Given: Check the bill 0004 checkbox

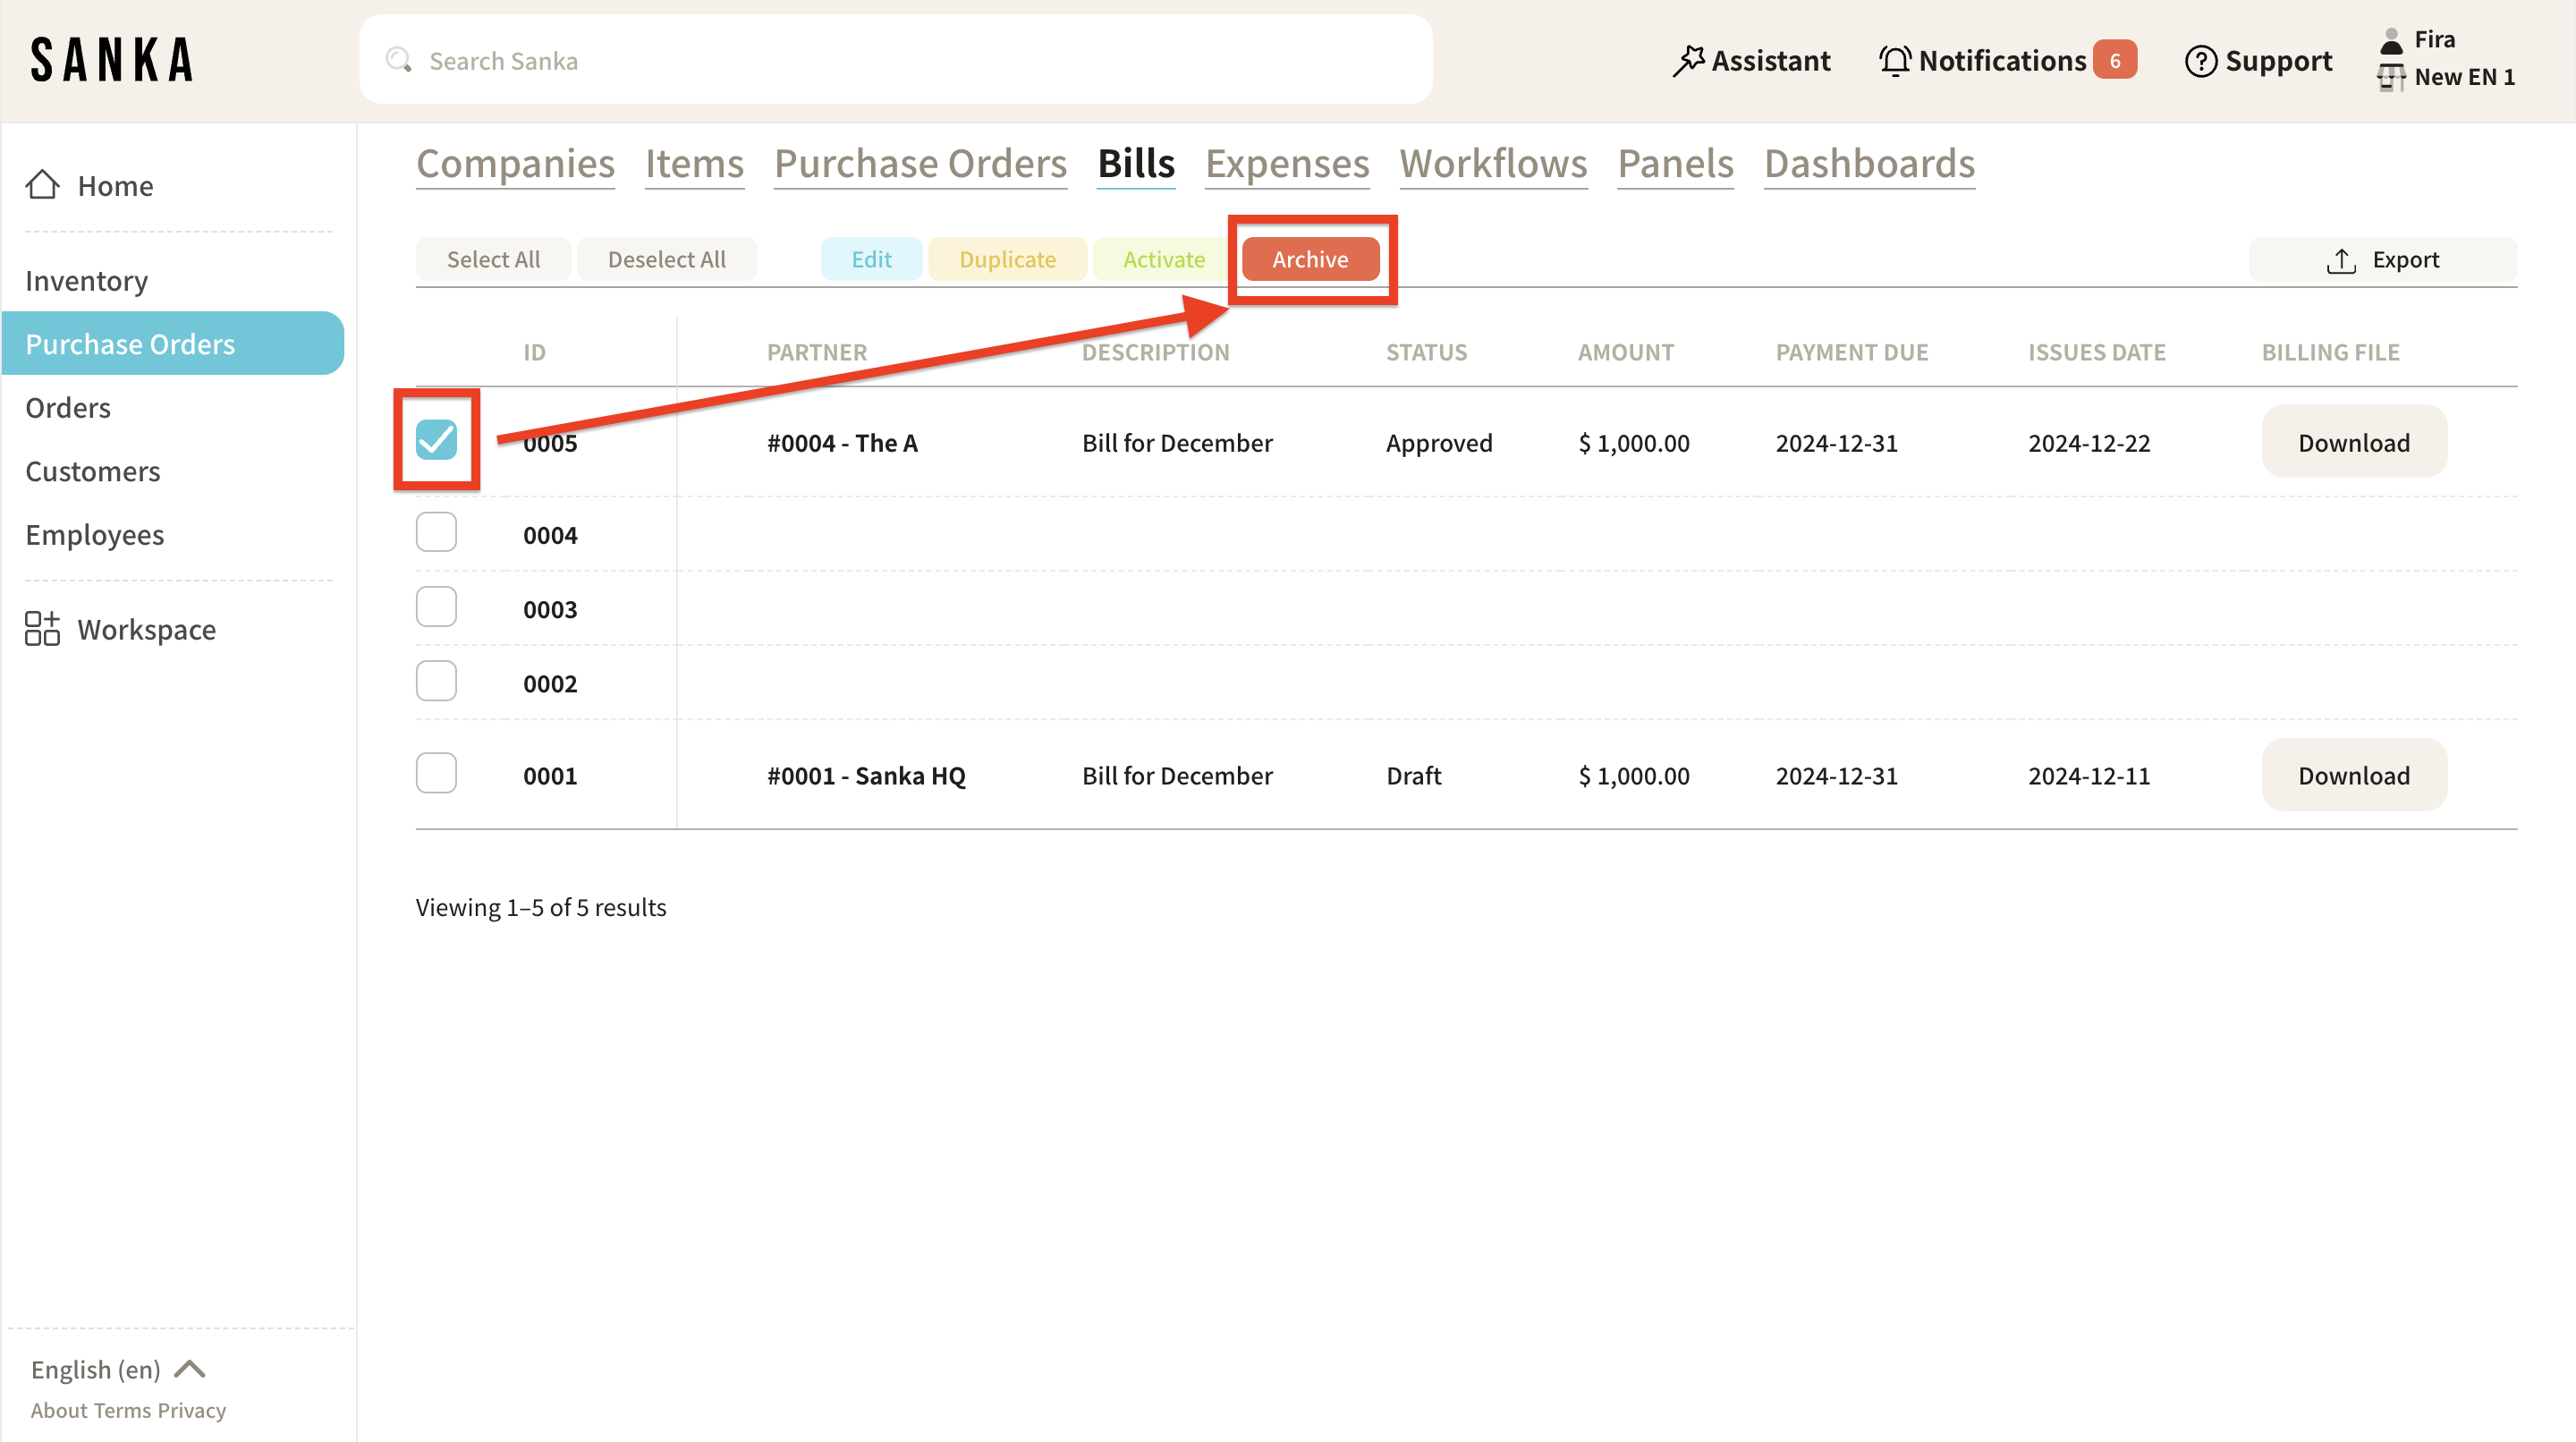Looking at the screenshot, I should pos(436,533).
